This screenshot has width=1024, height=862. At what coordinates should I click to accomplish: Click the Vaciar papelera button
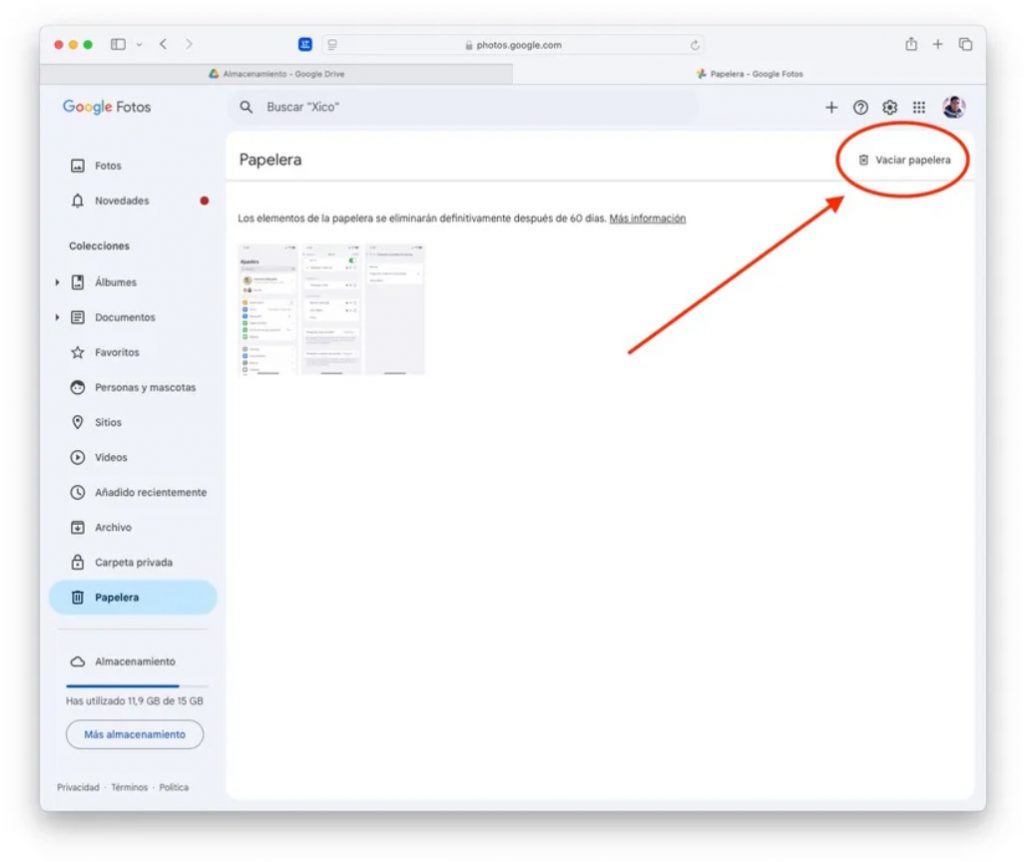point(903,158)
